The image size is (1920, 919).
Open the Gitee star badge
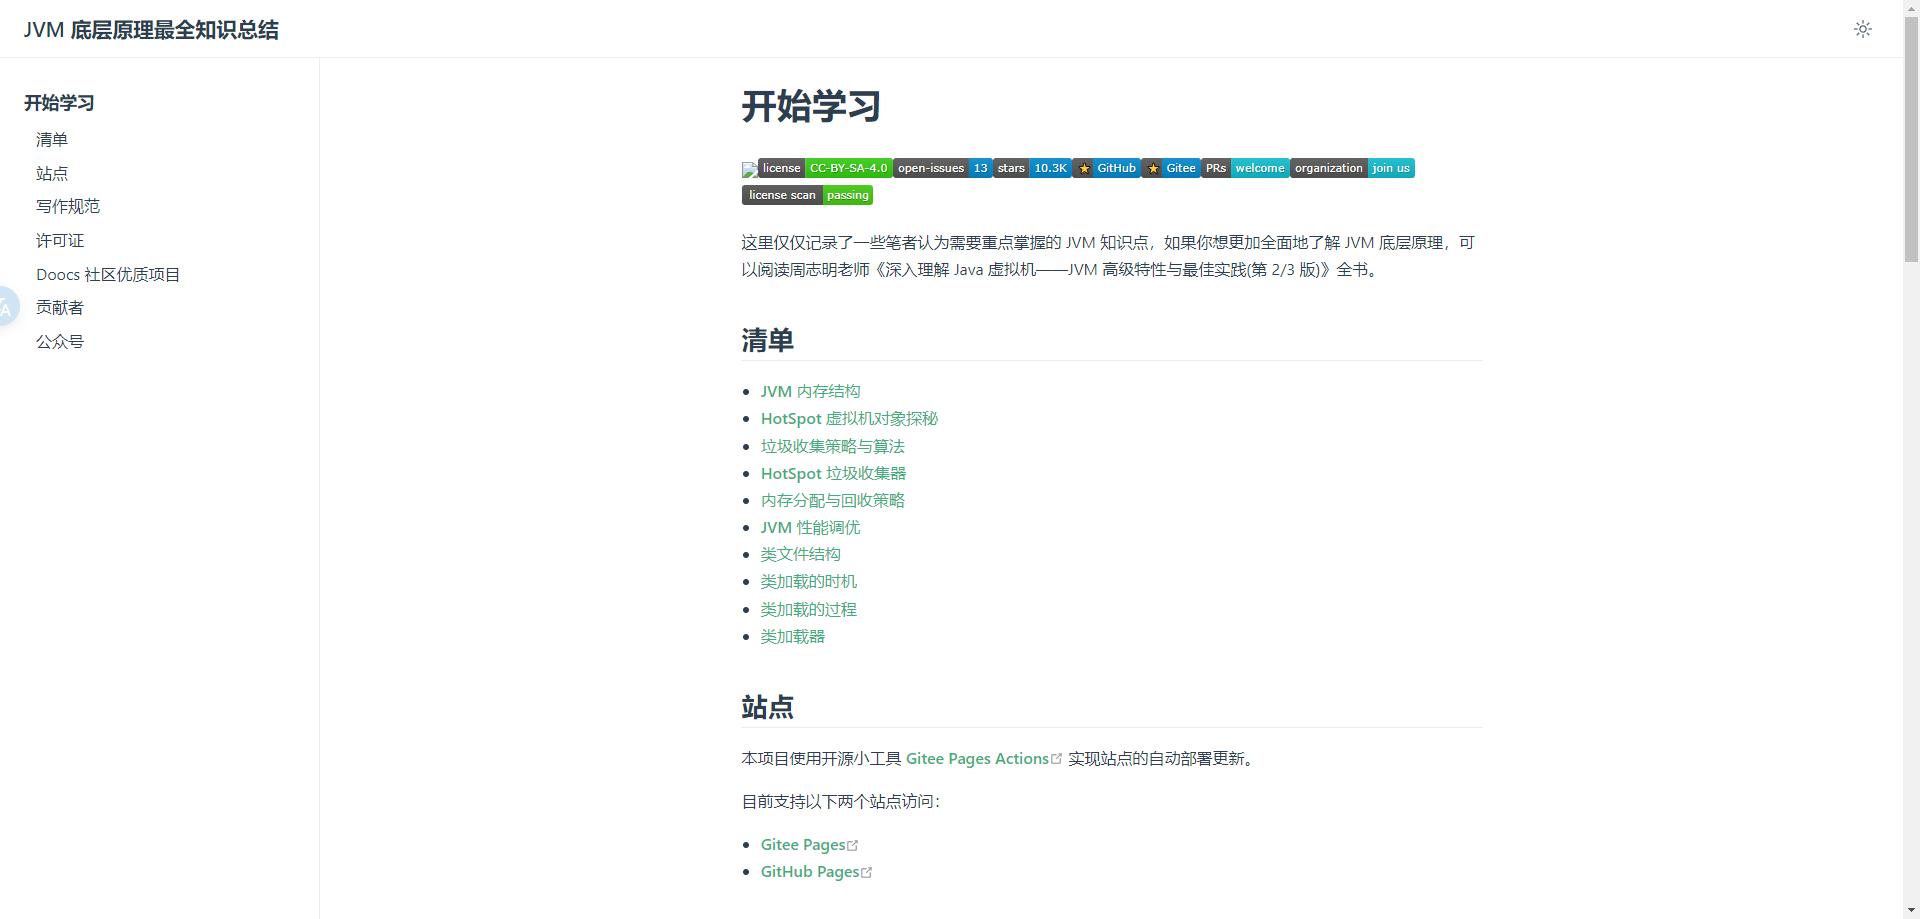pyautogui.click(x=1171, y=168)
